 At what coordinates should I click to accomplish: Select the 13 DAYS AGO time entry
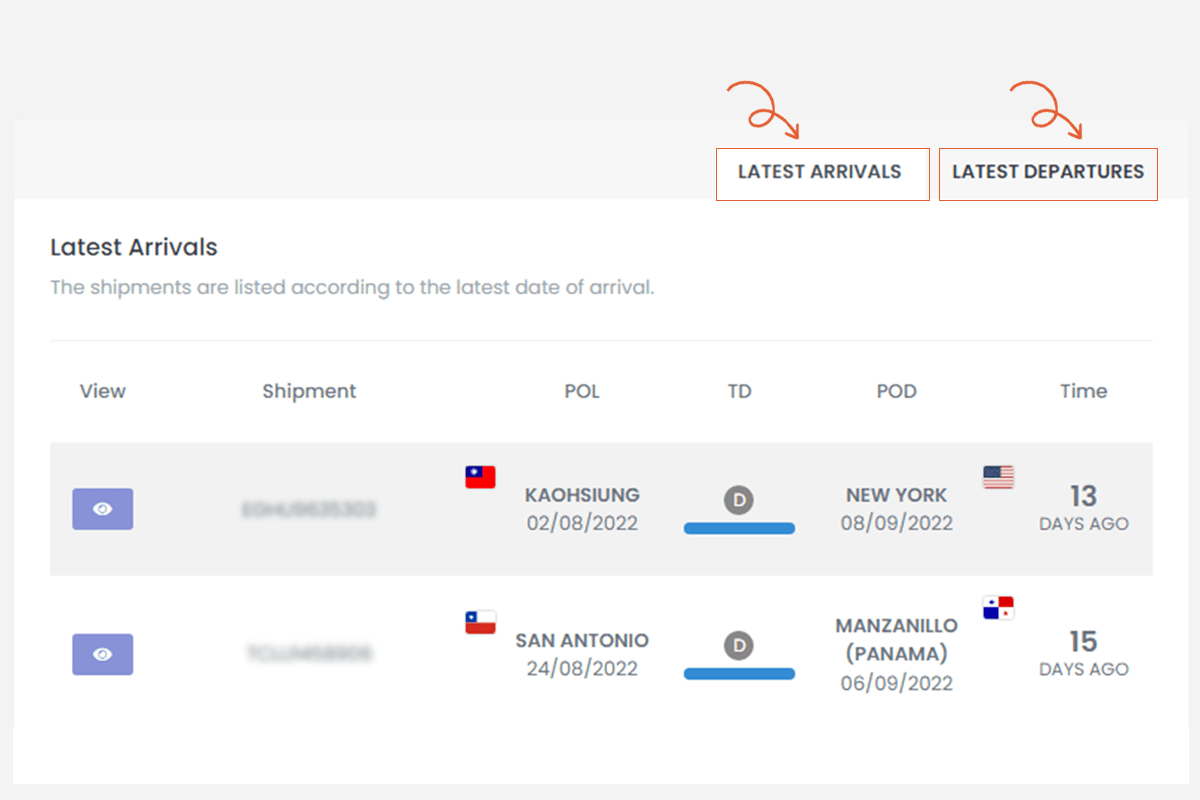tap(1084, 508)
